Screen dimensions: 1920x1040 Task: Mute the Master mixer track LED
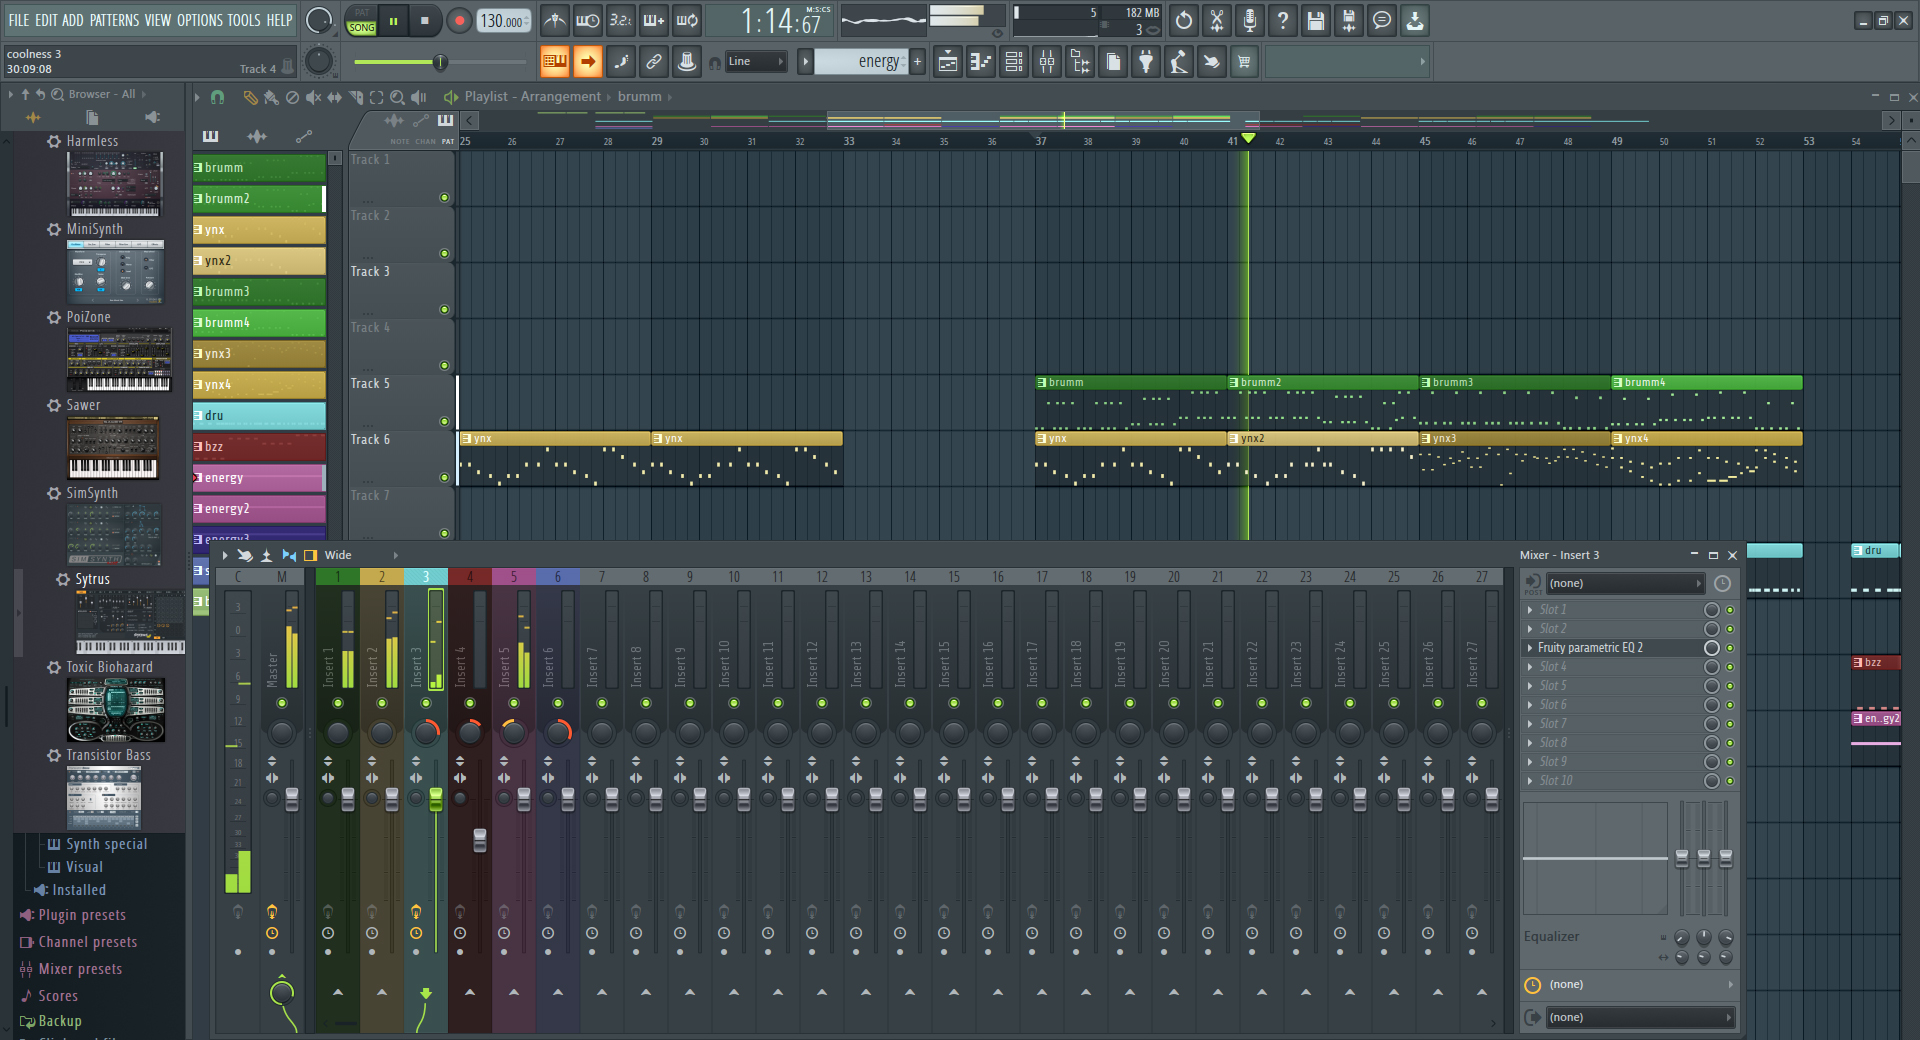[x=282, y=703]
